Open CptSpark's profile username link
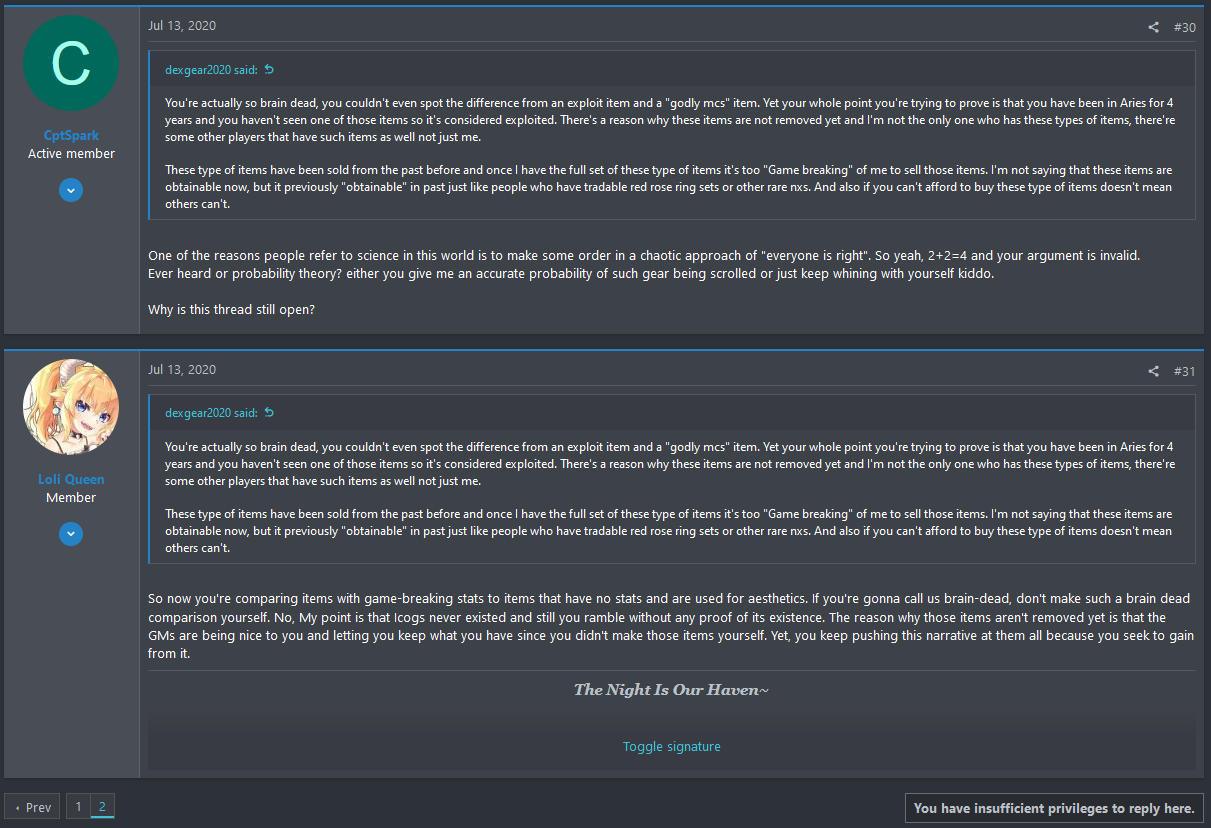 click(71, 135)
